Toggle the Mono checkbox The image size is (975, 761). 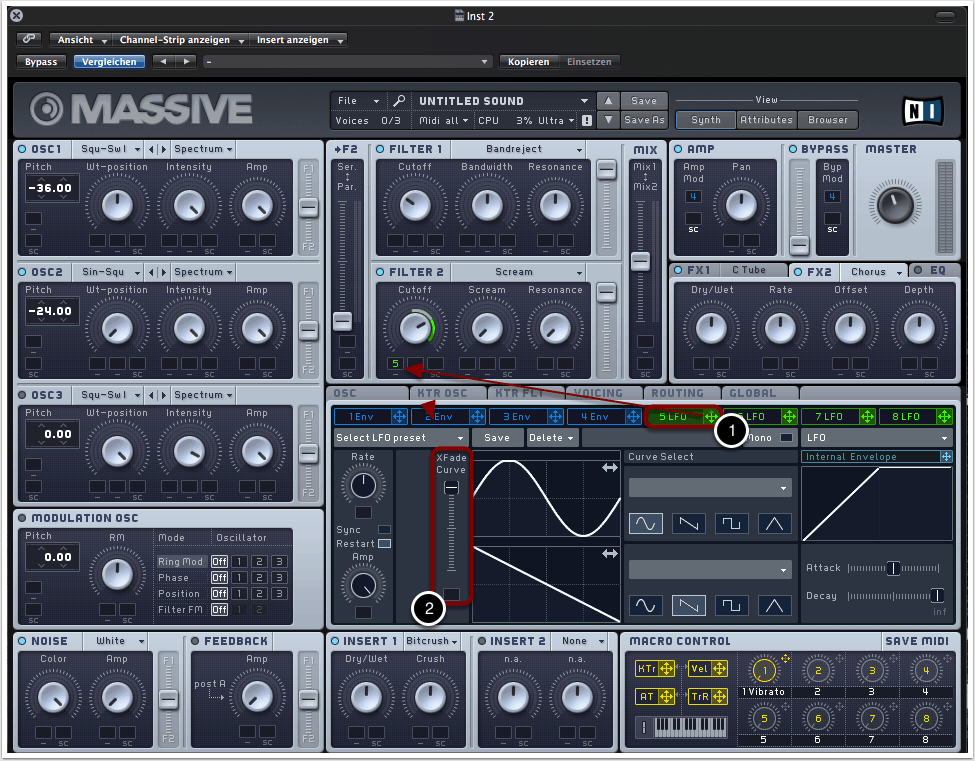coord(787,438)
